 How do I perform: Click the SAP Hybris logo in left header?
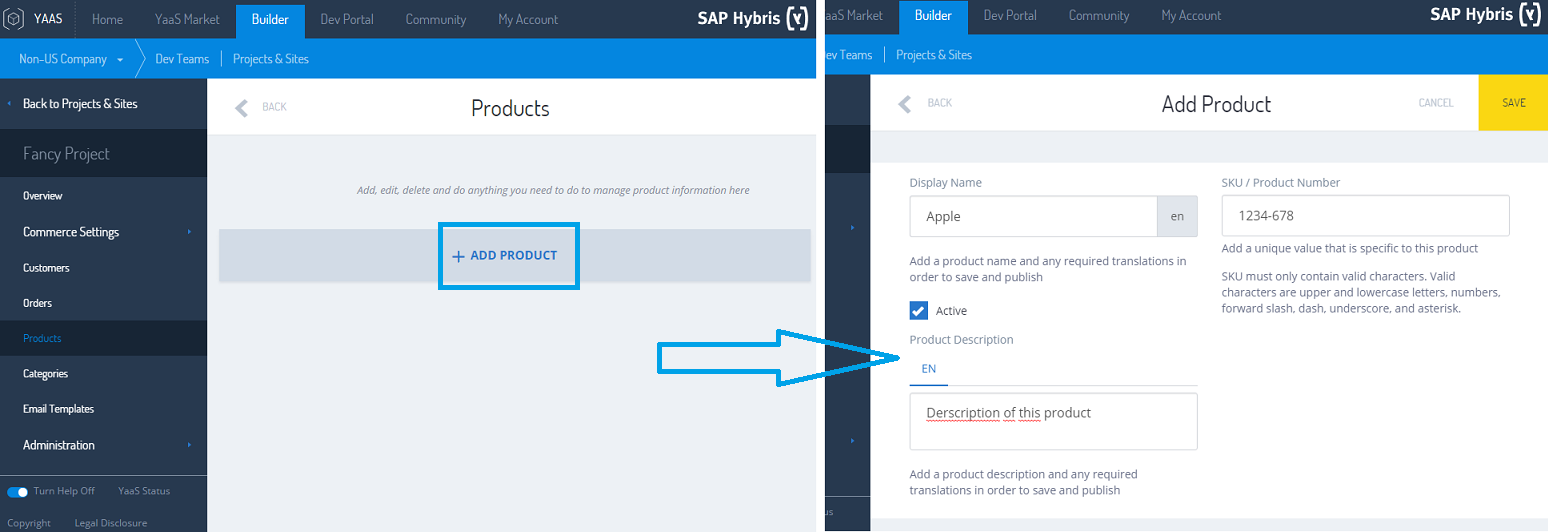[753, 19]
